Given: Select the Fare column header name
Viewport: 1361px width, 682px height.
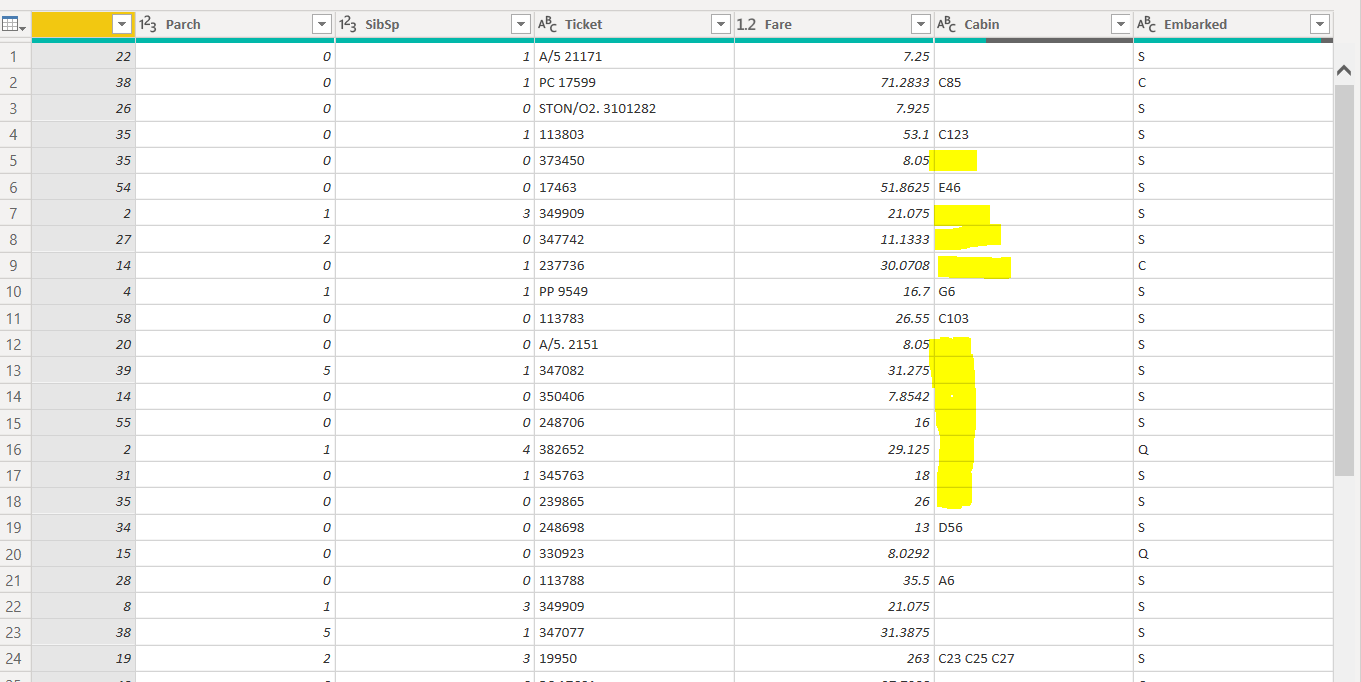Looking at the screenshot, I should 778,24.
